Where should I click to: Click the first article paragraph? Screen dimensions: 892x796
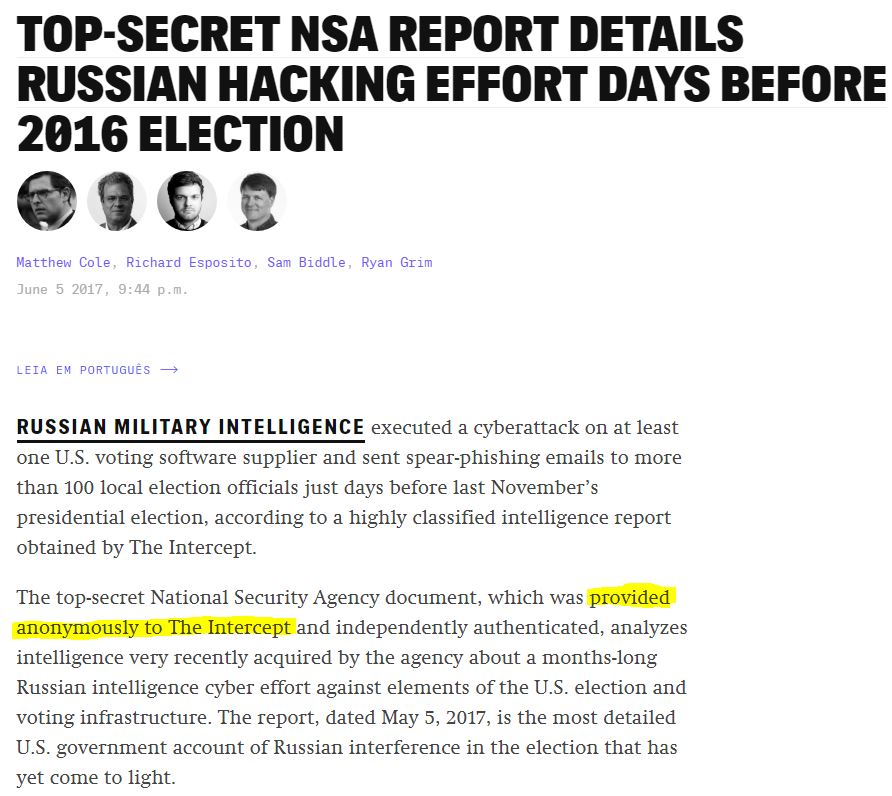pos(349,487)
